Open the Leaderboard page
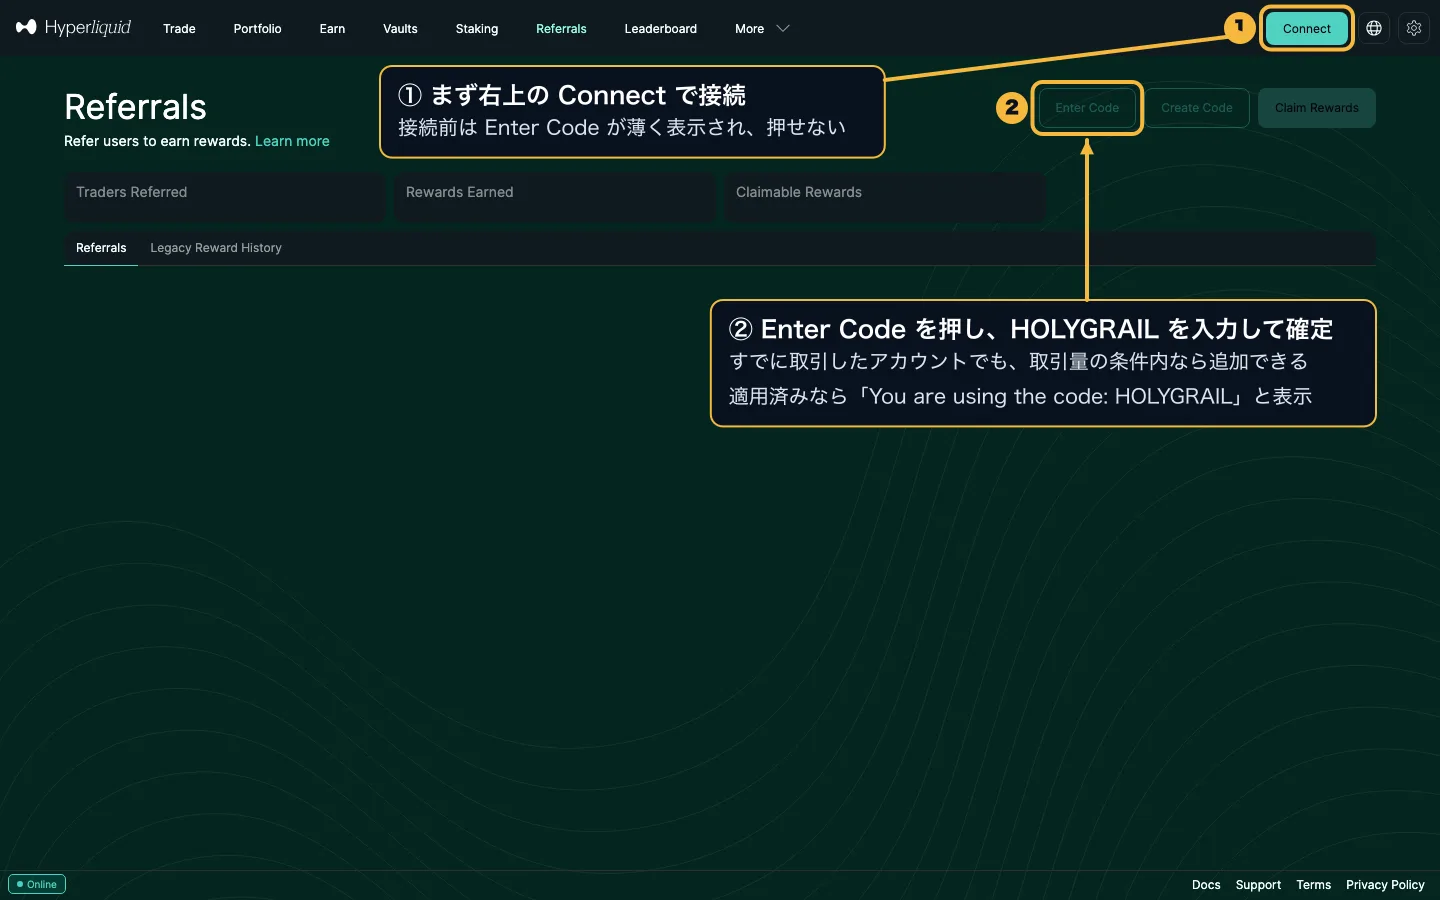This screenshot has width=1440, height=900. click(x=660, y=29)
